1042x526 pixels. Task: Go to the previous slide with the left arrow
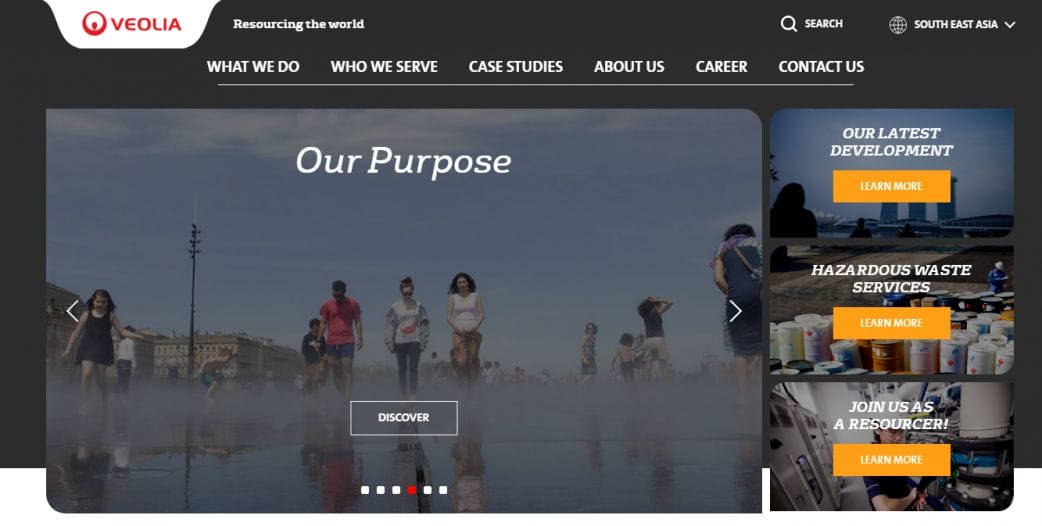coord(72,311)
